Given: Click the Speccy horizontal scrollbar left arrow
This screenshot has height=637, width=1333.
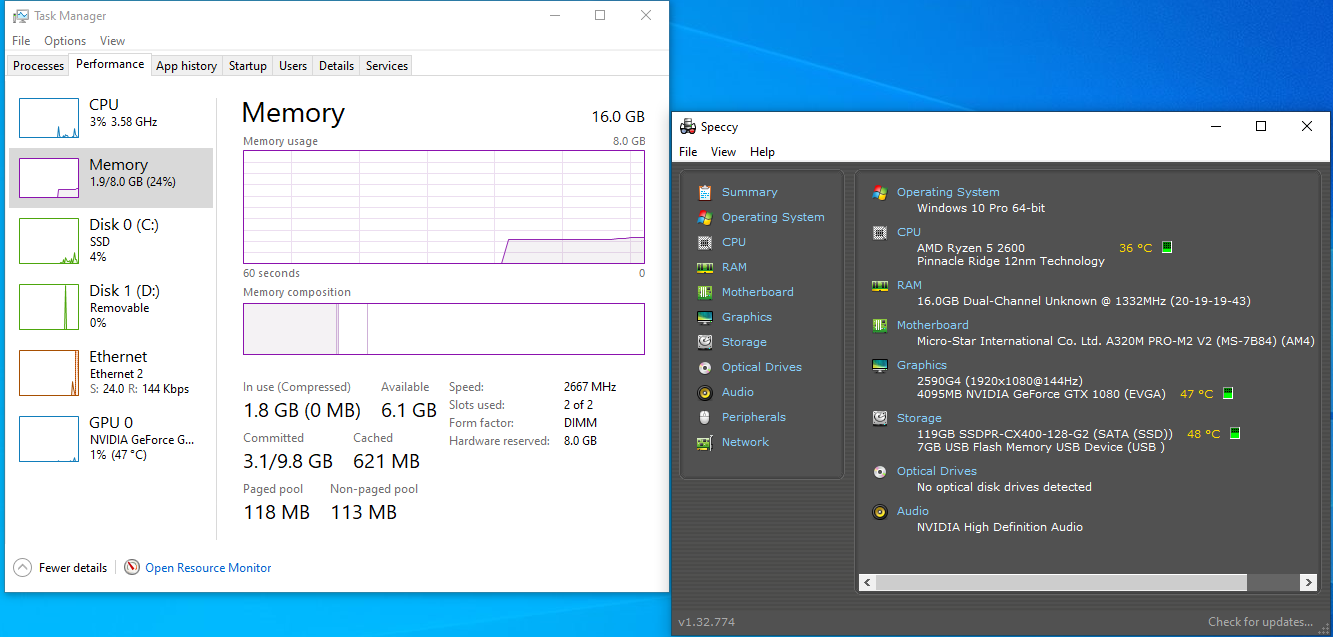Looking at the screenshot, I should point(867,582).
